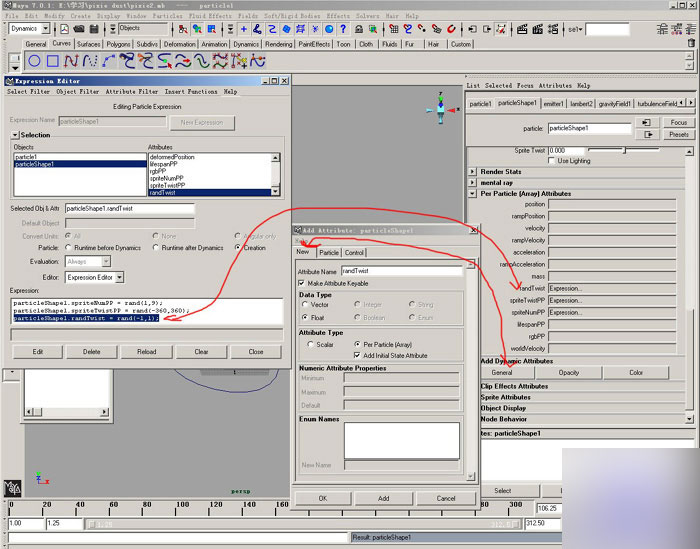Click the Edit button in Expression Editor
The width and height of the screenshot is (700, 549).
38,352
